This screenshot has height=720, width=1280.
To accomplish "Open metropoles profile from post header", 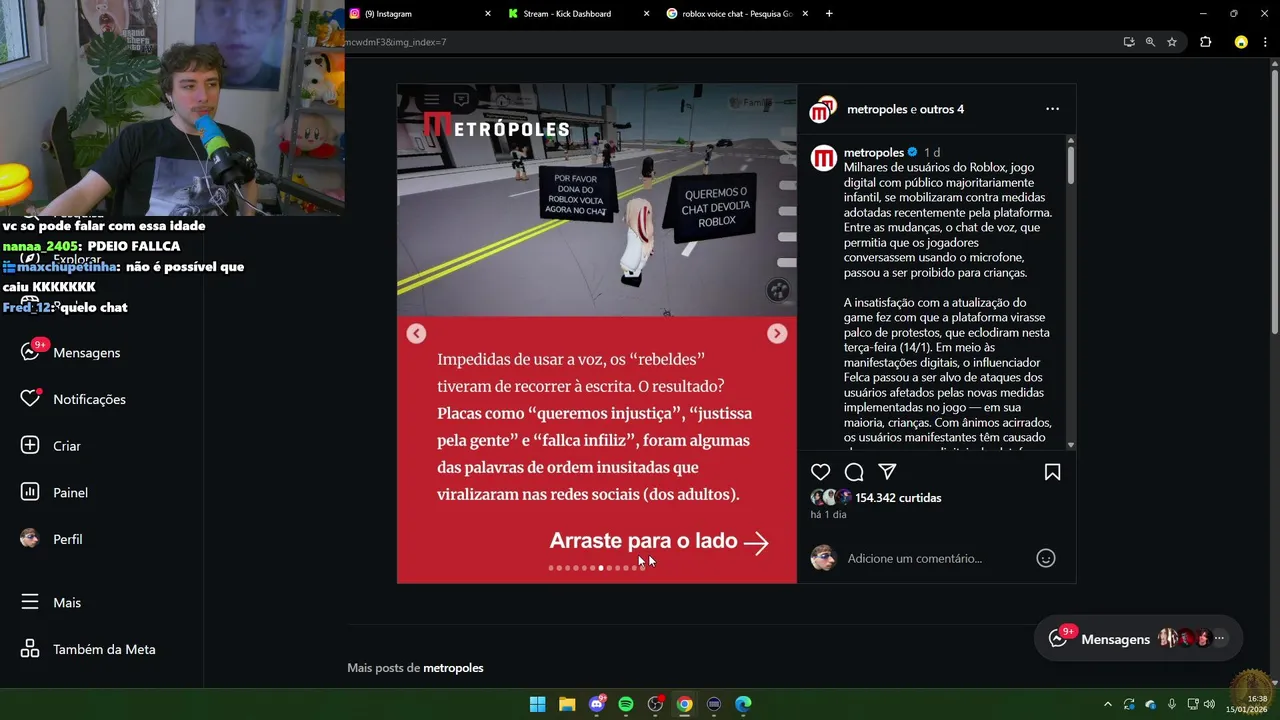I will point(877,109).
